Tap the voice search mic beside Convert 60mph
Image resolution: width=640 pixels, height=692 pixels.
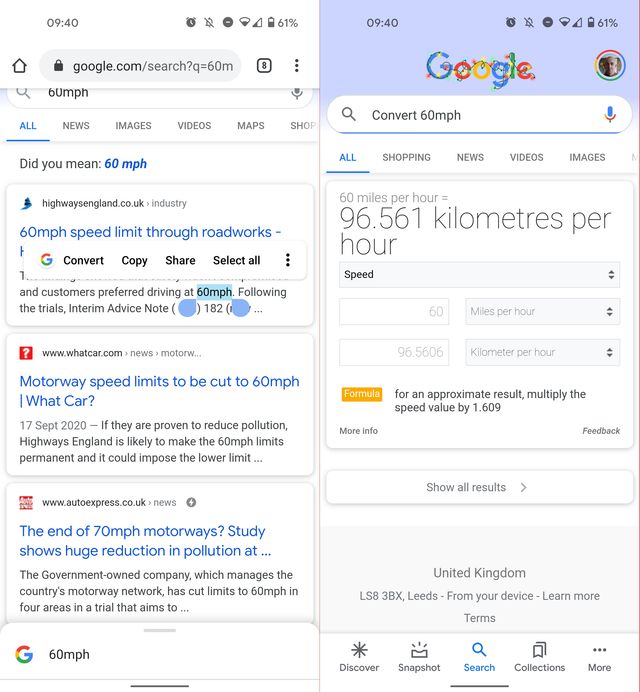(610, 115)
